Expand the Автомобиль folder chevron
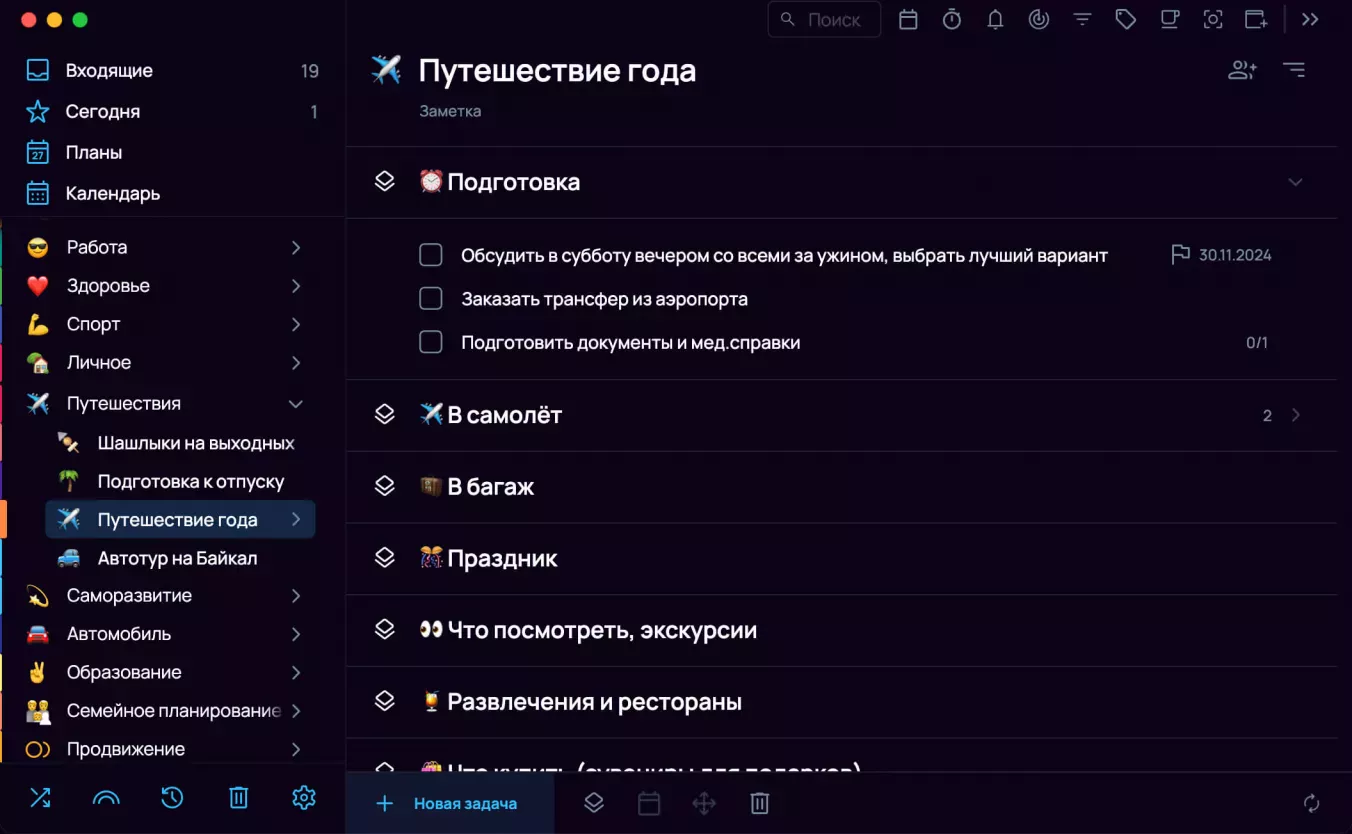This screenshot has width=1352, height=834. point(296,634)
